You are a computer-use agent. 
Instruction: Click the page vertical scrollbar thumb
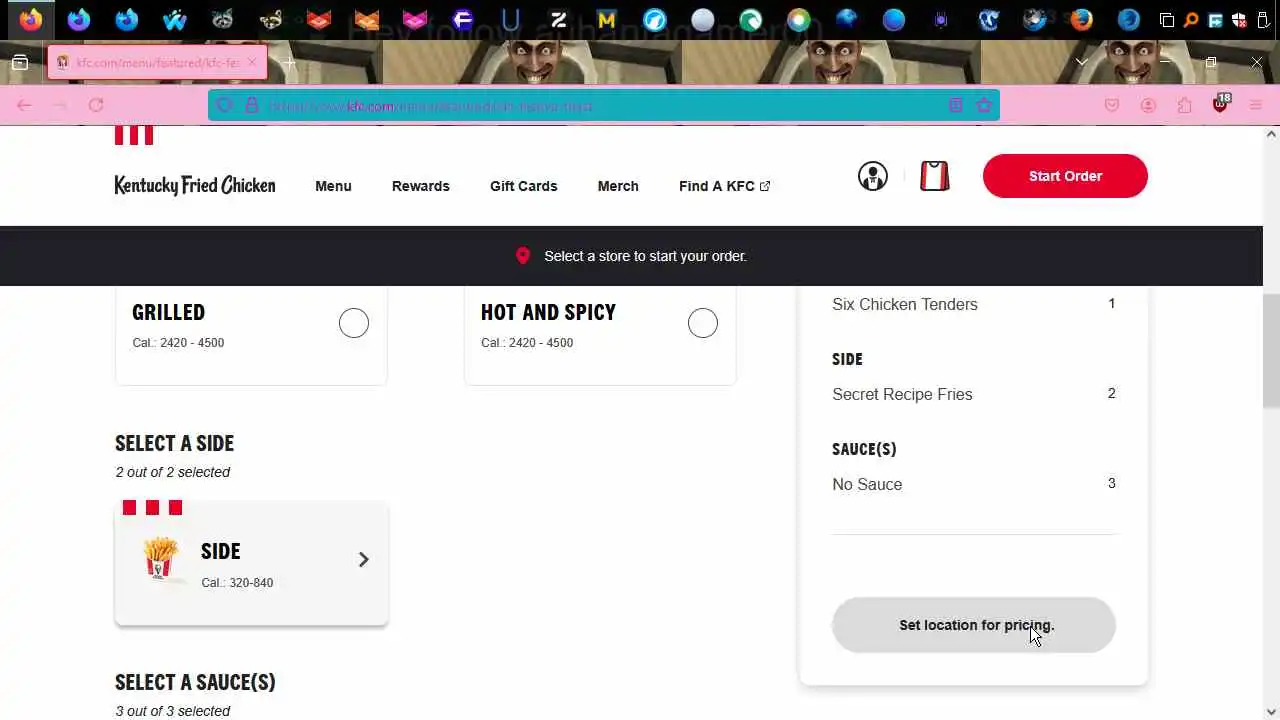1271,351
